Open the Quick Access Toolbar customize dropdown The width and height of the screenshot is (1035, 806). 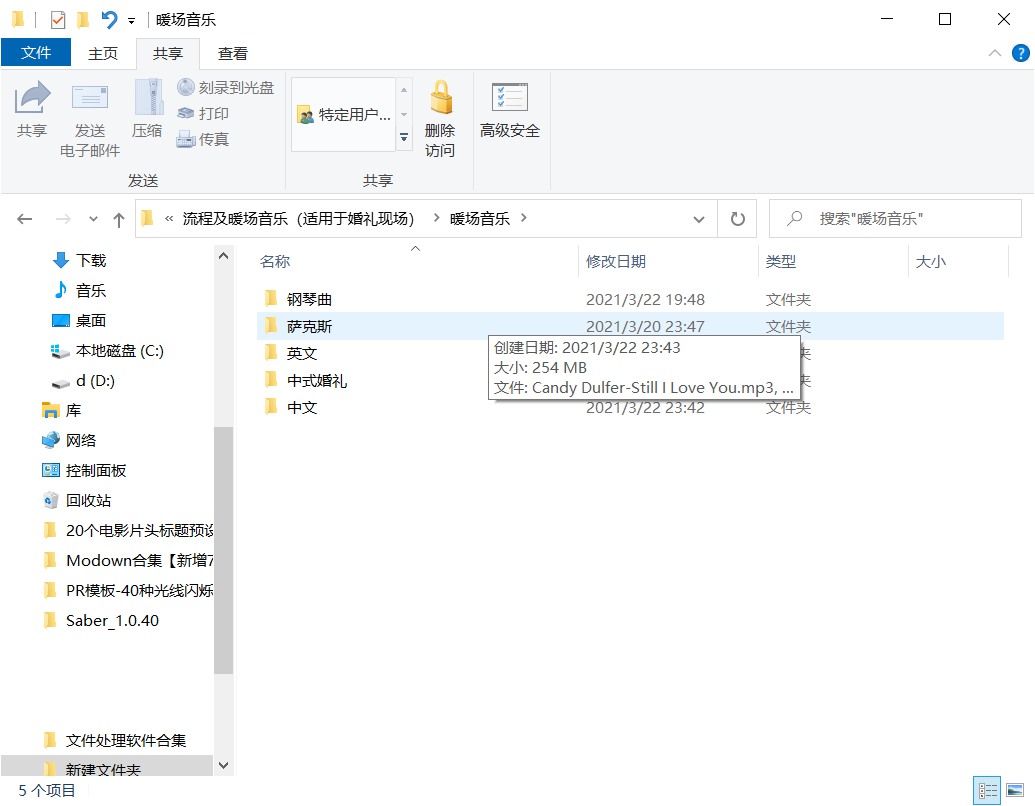[131, 21]
